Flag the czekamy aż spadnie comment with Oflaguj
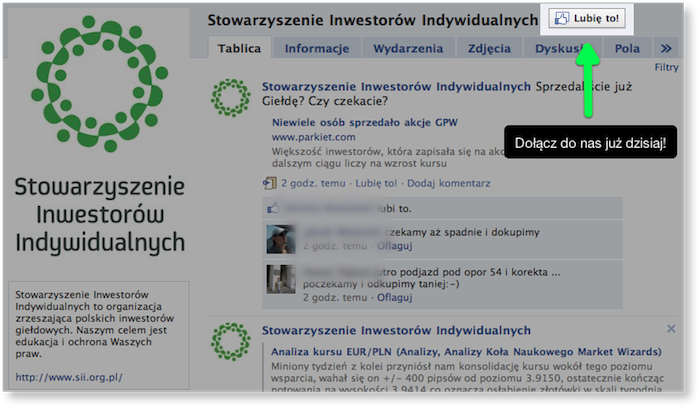Screen dimensions: 699x407 click(x=395, y=246)
